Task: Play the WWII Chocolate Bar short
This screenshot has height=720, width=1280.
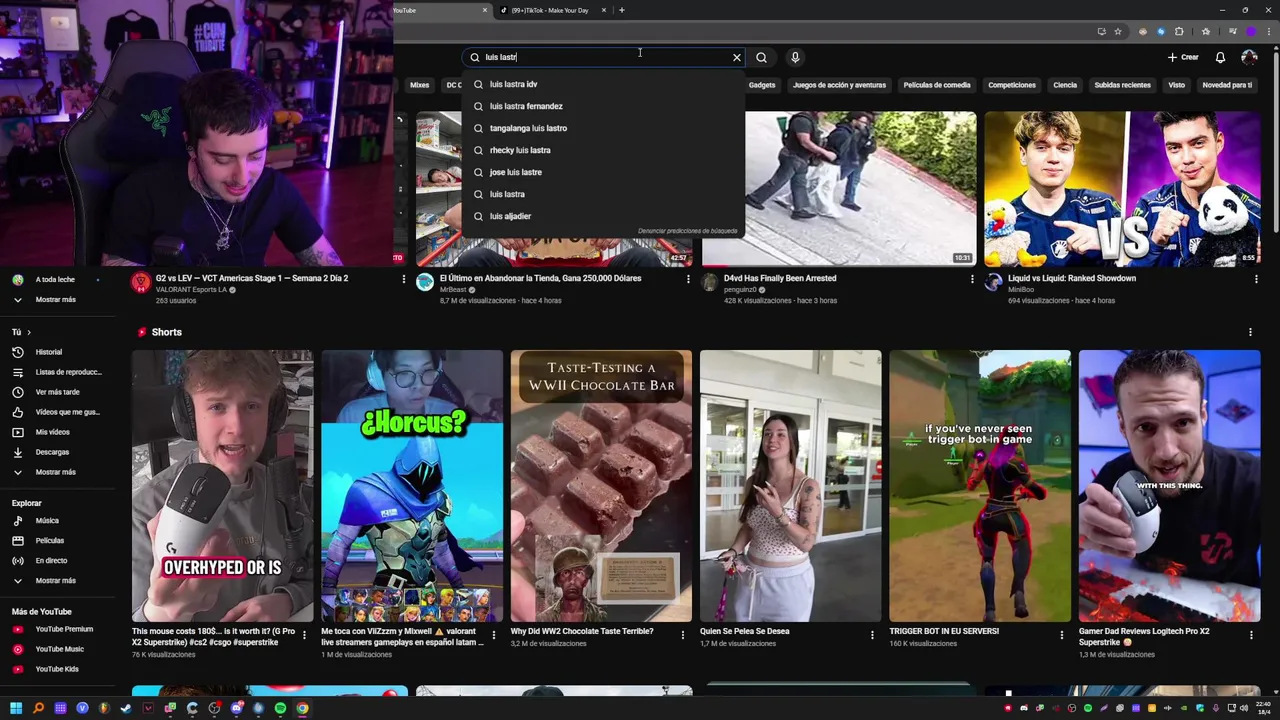Action: click(601, 486)
